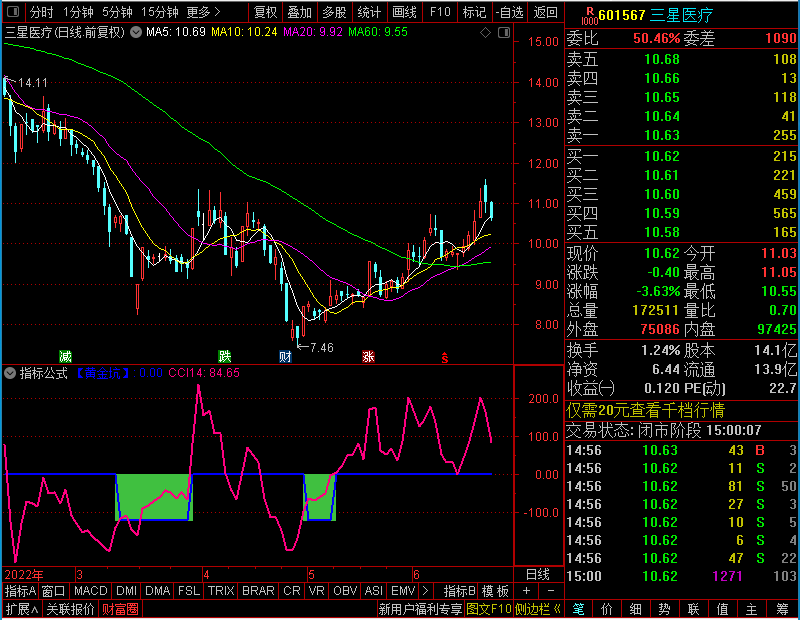Viewport: 800px width, 620px height.
Task: Open the 统计 statistics tool
Action: (x=369, y=12)
